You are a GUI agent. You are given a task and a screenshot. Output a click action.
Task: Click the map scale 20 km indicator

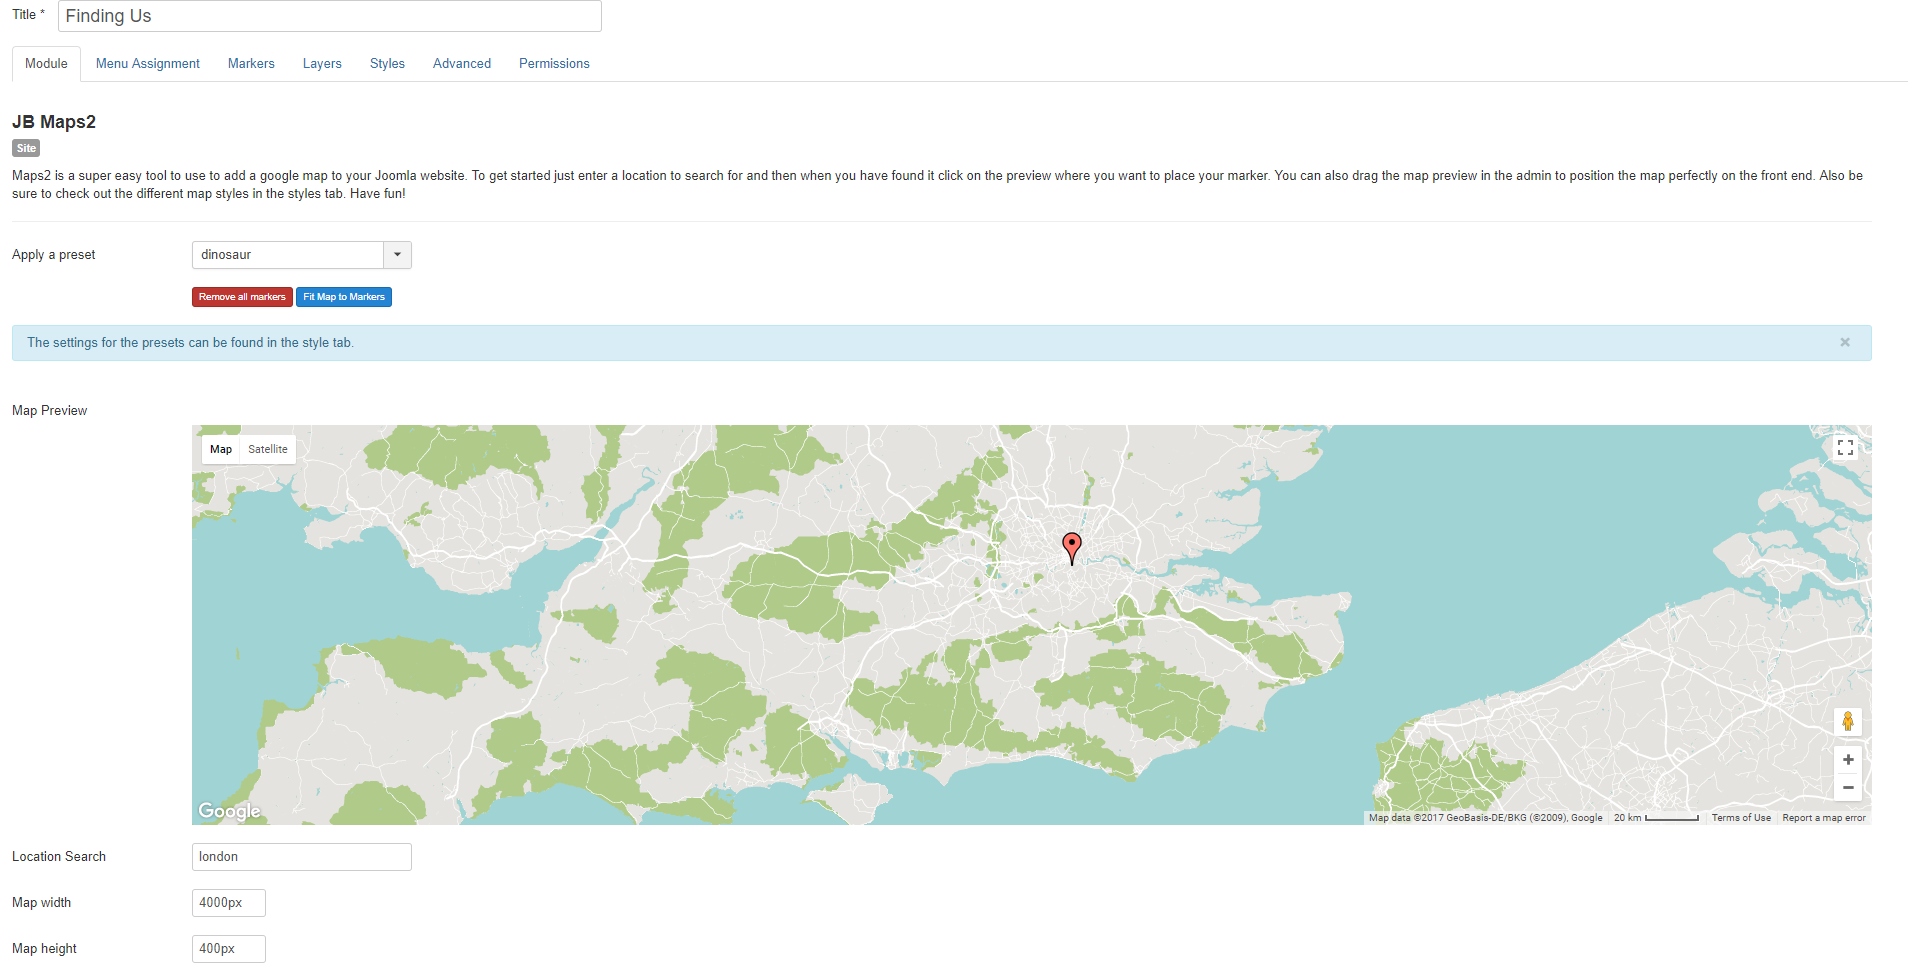1656,818
